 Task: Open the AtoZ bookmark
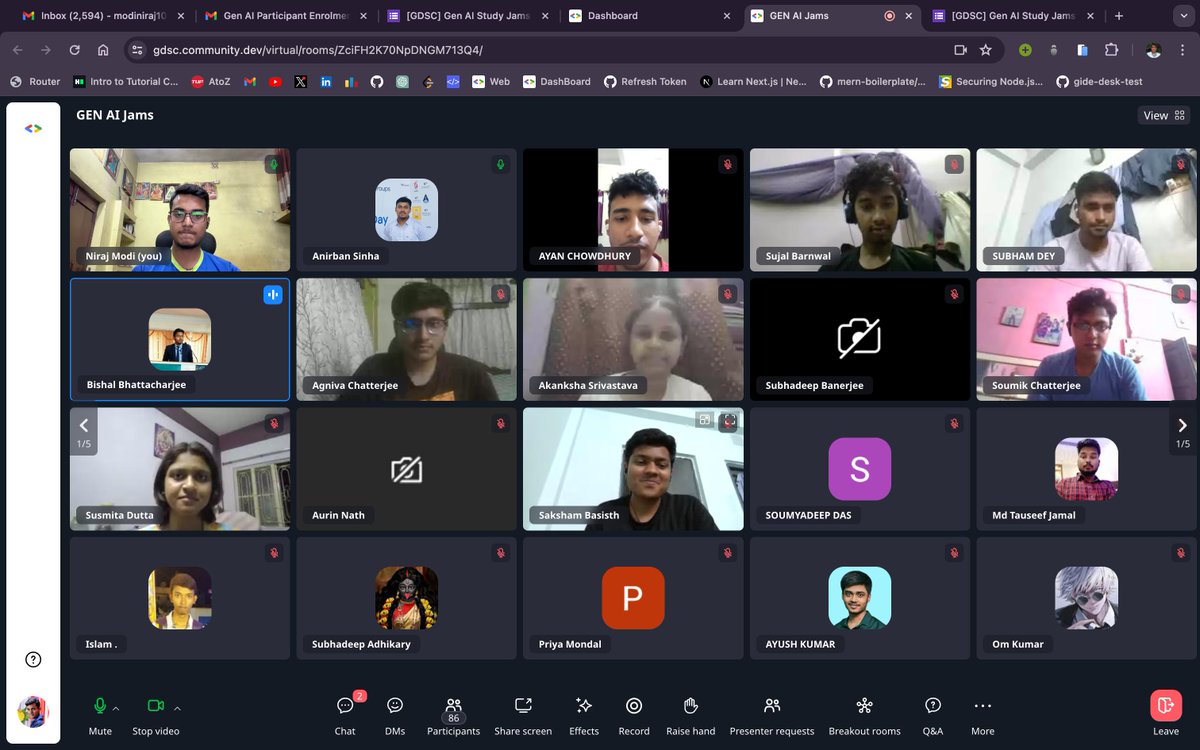pos(211,82)
